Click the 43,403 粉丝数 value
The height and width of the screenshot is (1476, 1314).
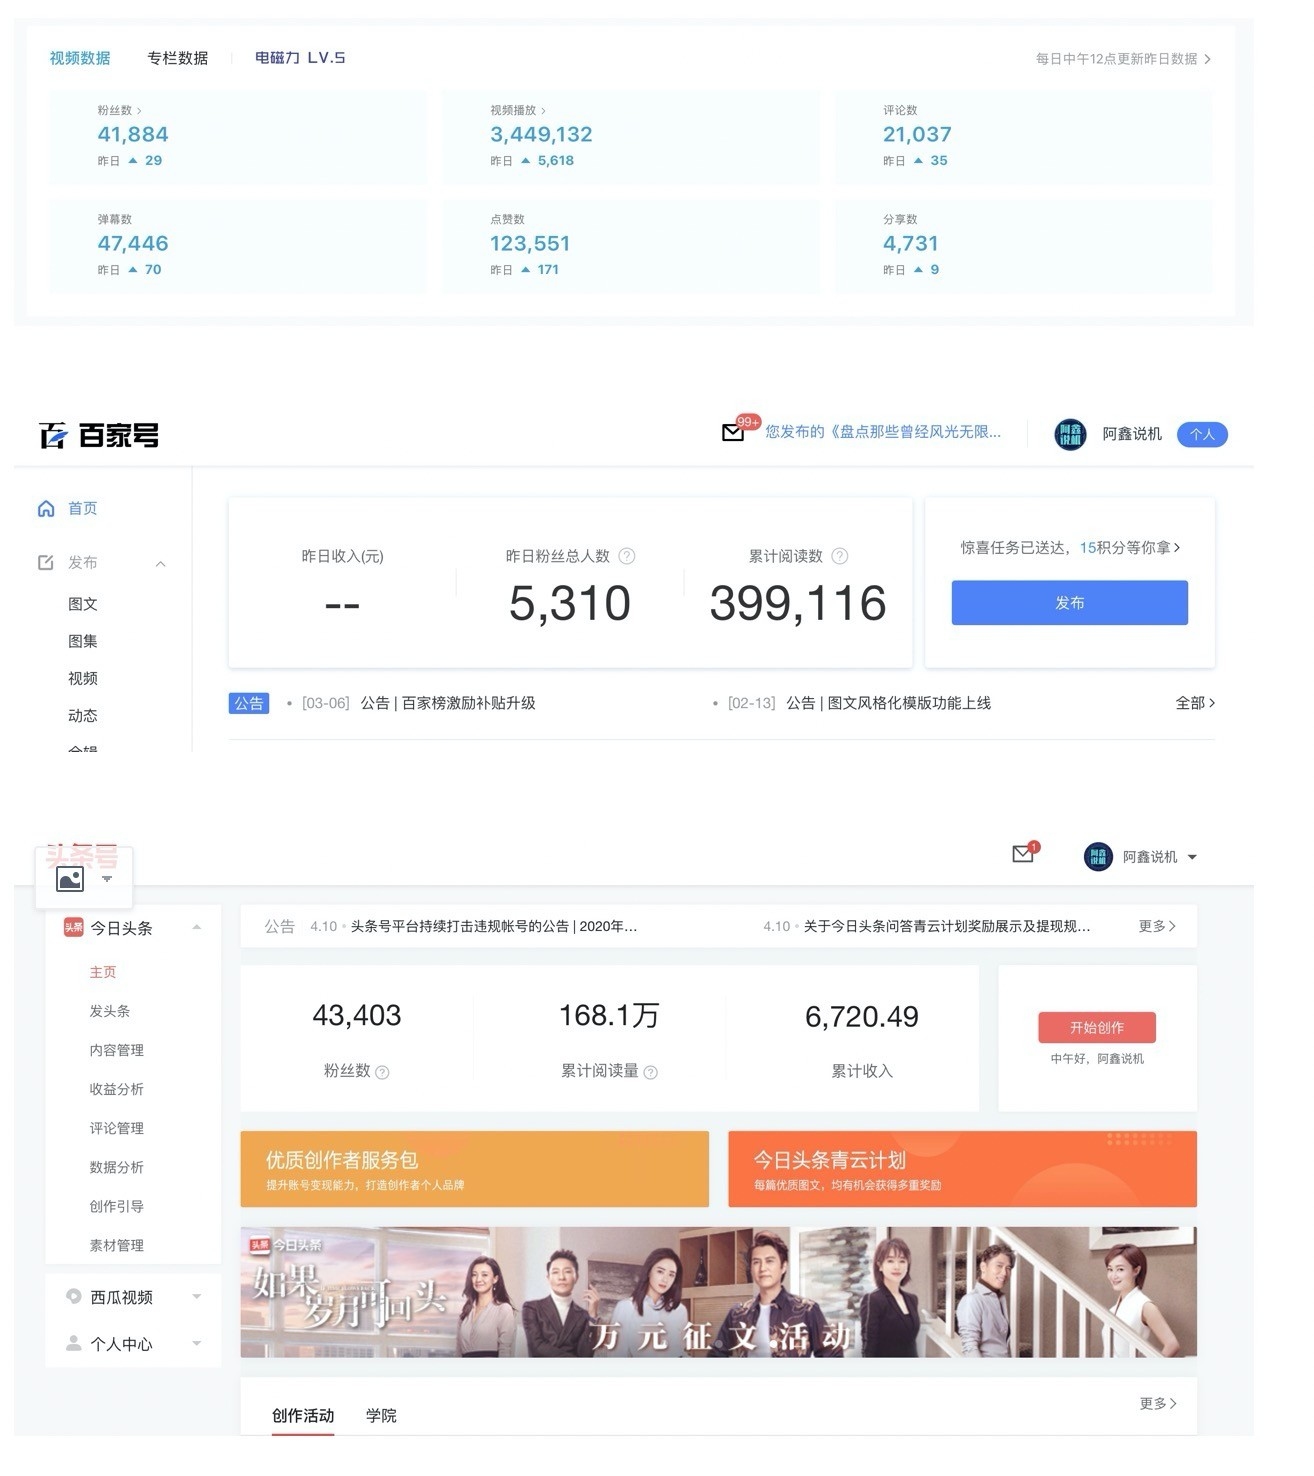[357, 1016]
